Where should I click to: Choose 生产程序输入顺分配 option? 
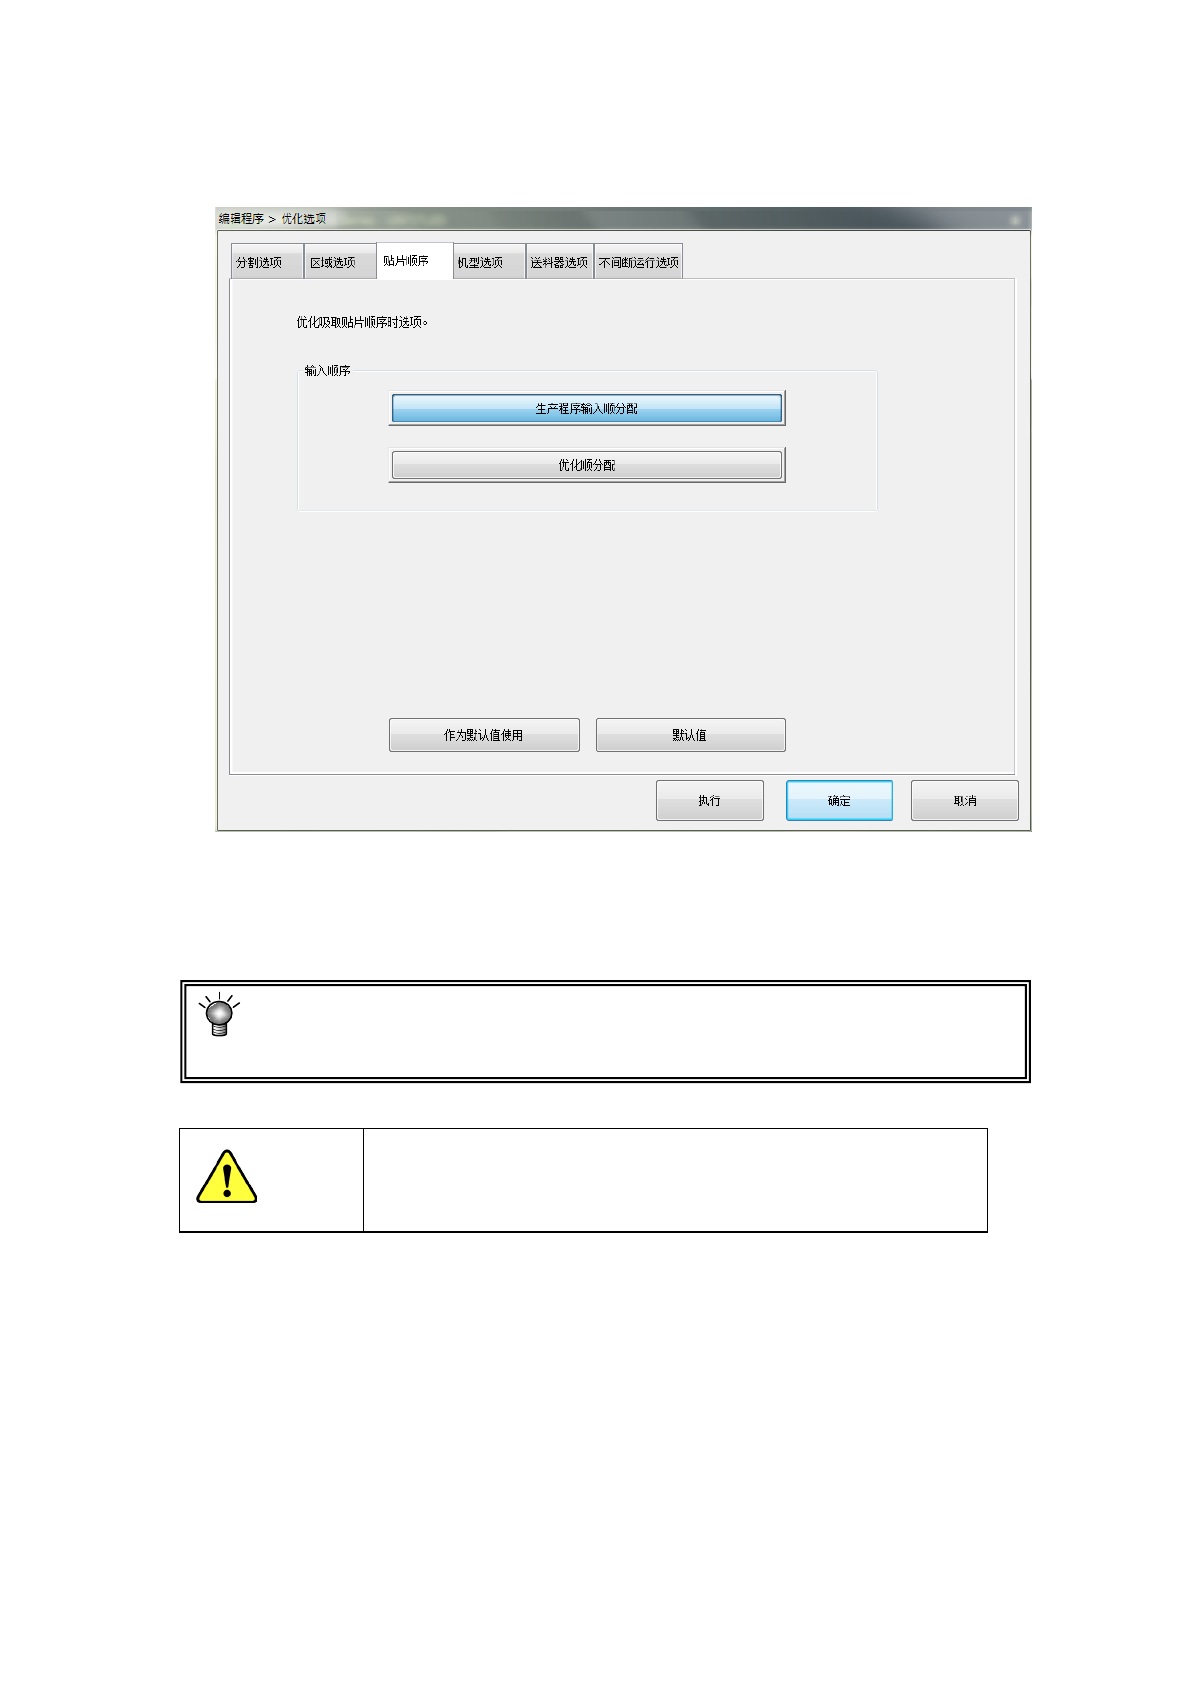pos(587,408)
